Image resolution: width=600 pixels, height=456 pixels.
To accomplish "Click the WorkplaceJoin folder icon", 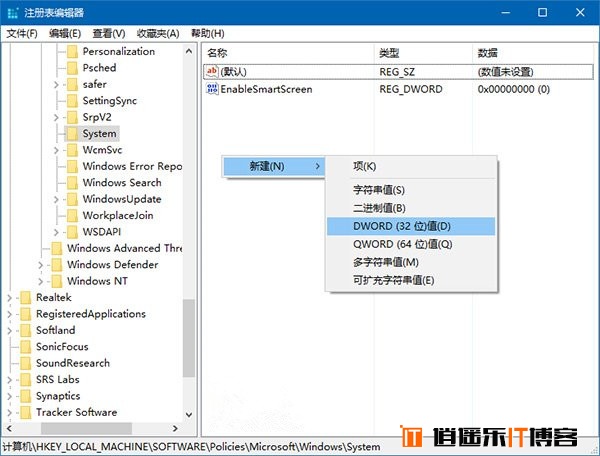I will click(x=72, y=216).
